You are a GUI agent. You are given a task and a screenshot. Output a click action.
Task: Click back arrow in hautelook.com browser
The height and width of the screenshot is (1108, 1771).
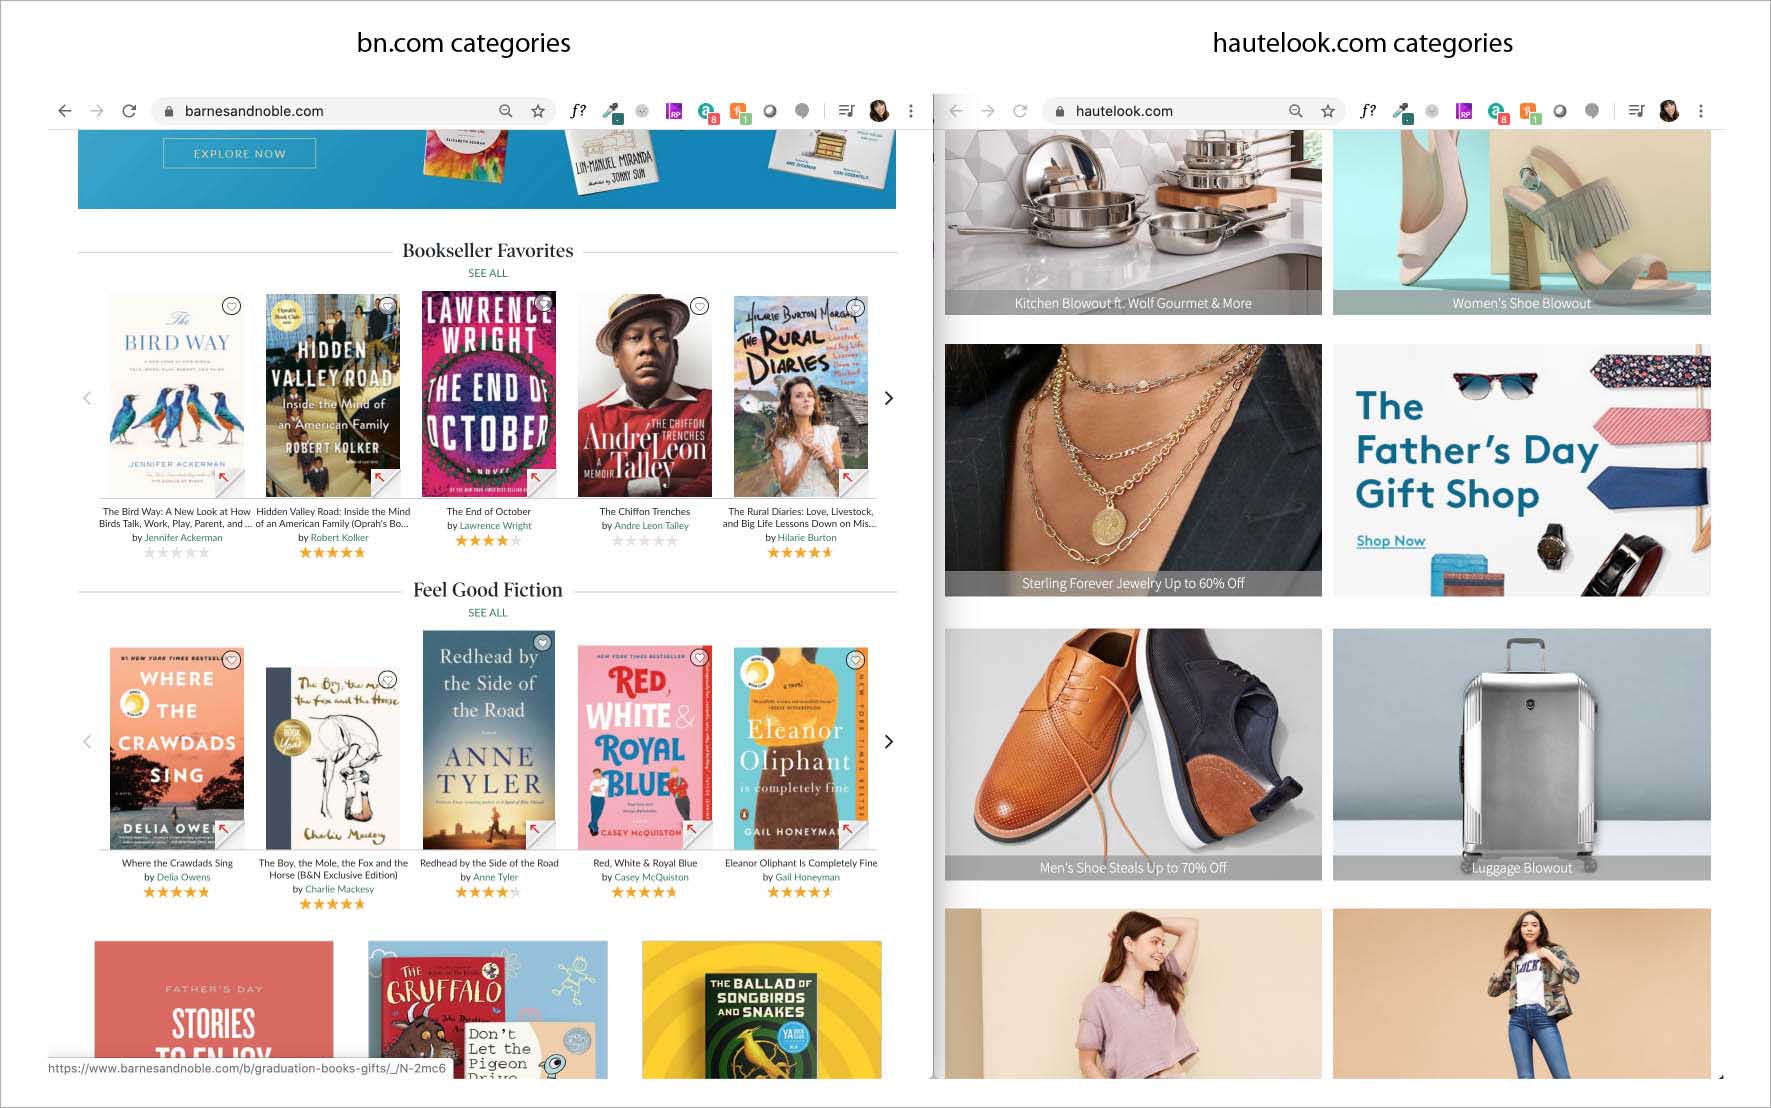[x=956, y=111]
